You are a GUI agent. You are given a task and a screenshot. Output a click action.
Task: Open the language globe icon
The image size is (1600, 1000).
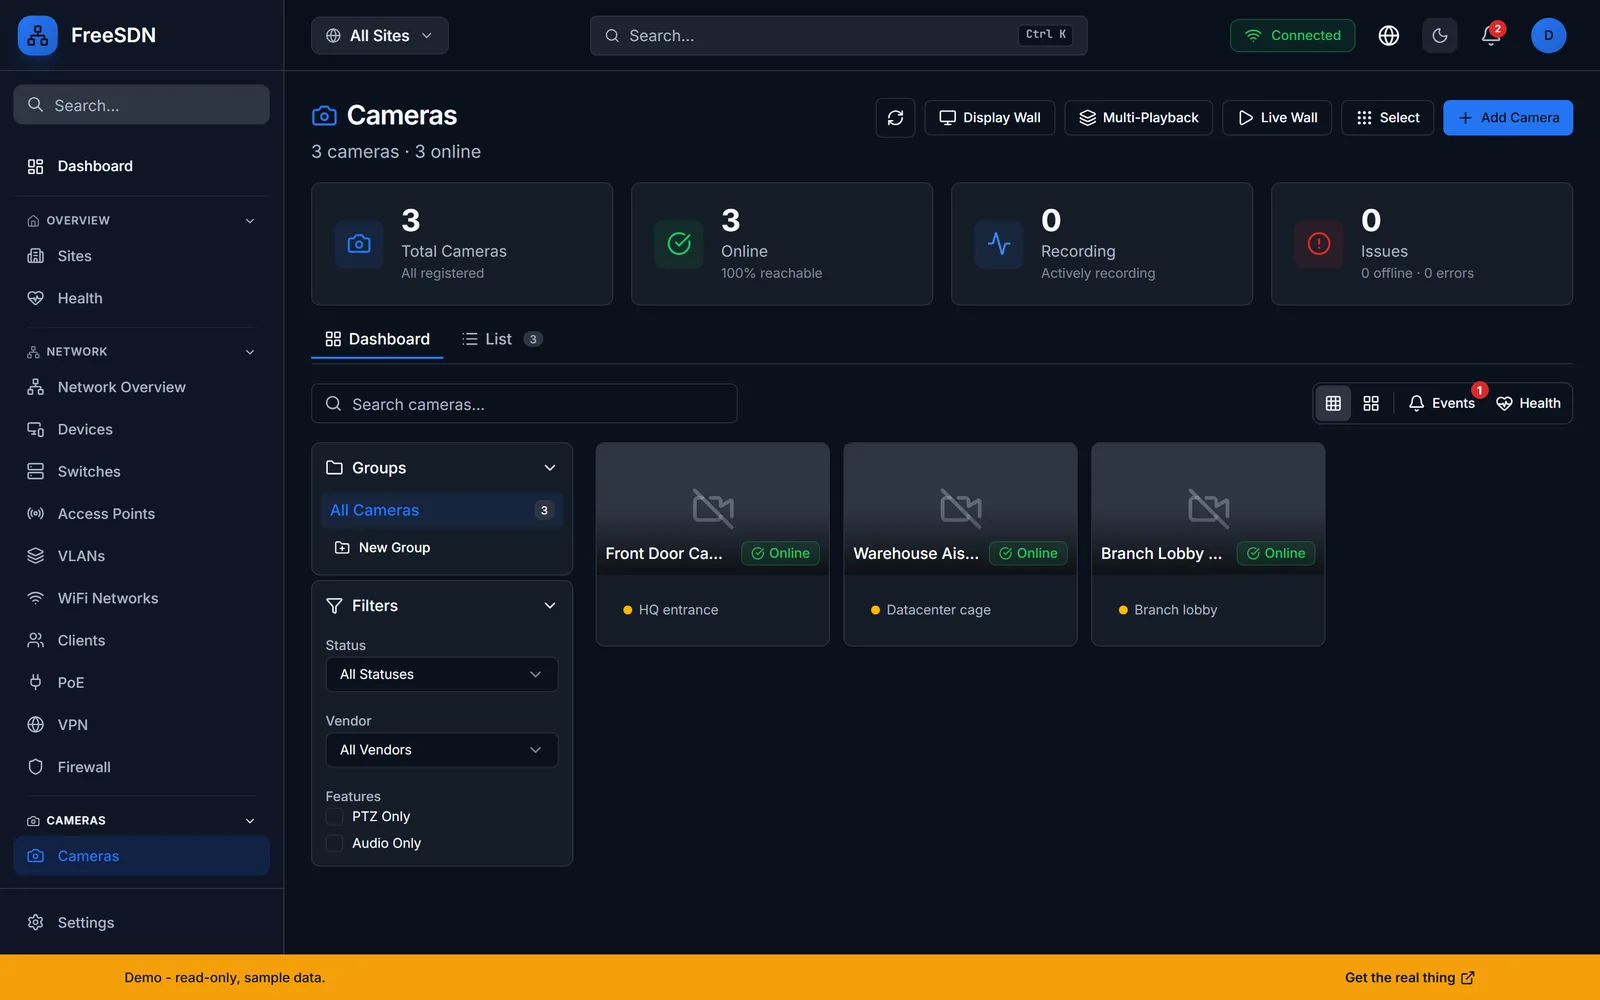click(1389, 36)
